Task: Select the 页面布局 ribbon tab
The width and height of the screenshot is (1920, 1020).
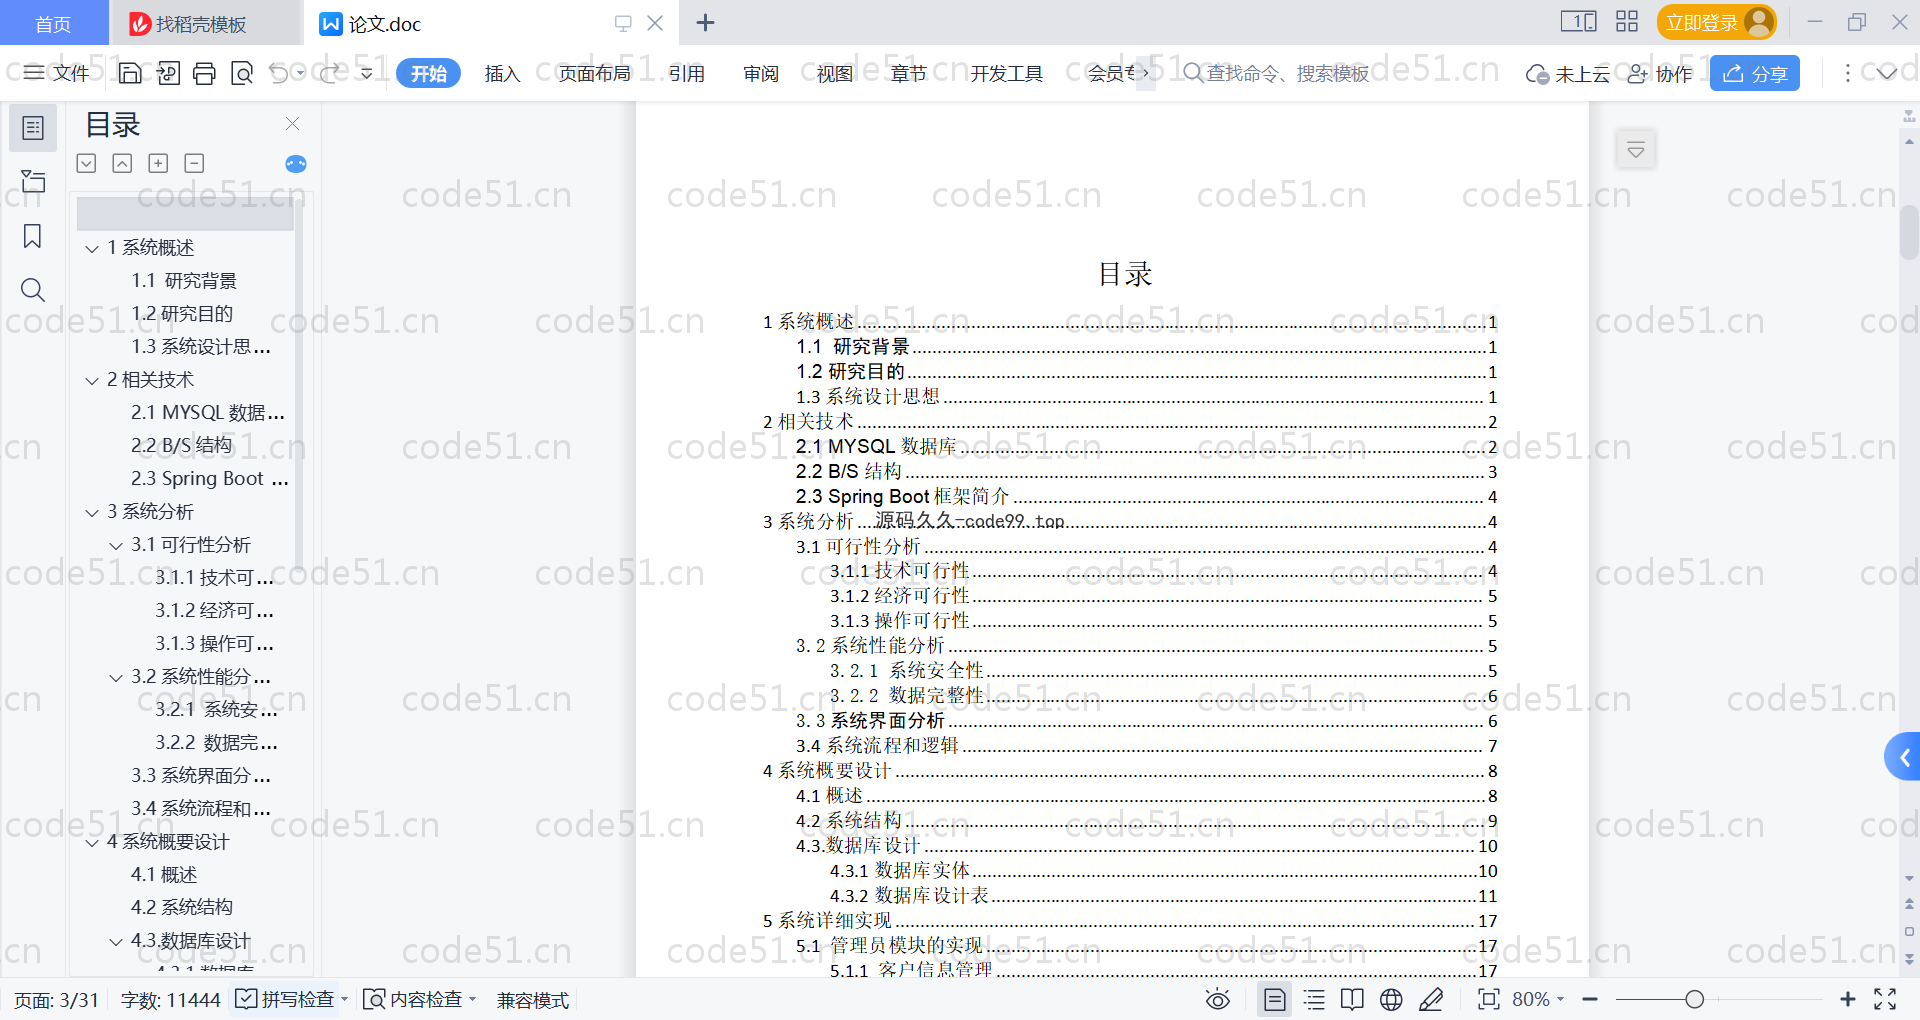Action: (x=594, y=73)
